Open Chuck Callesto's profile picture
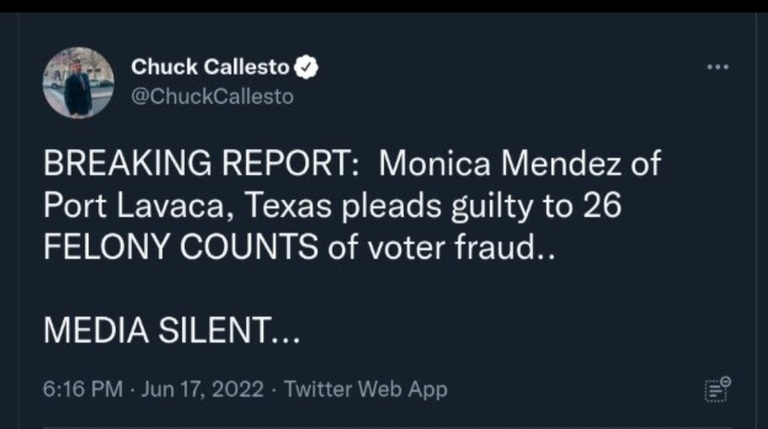768x429 pixels. click(78, 82)
